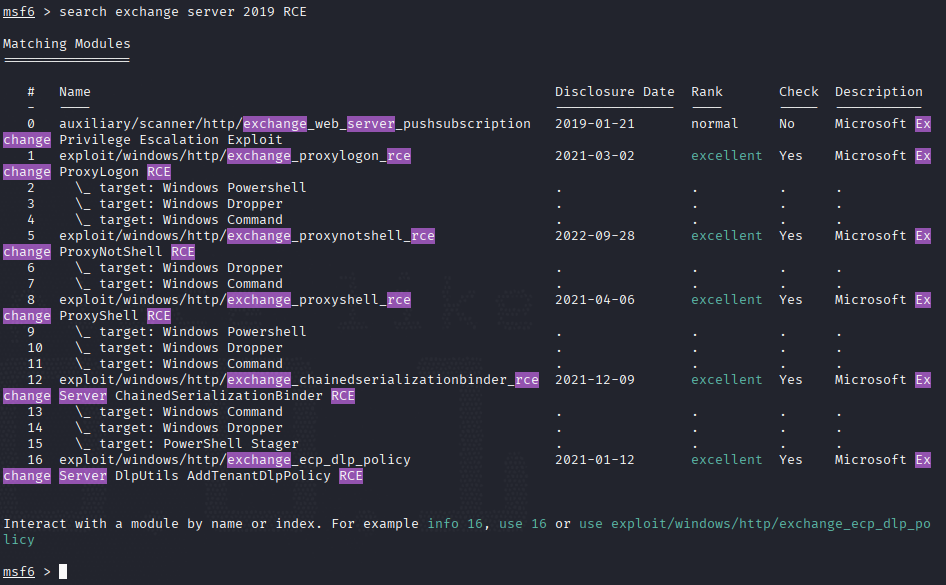The height and width of the screenshot is (585, 946).
Task: Click the green "info 16" example text
Action: click(x=455, y=524)
